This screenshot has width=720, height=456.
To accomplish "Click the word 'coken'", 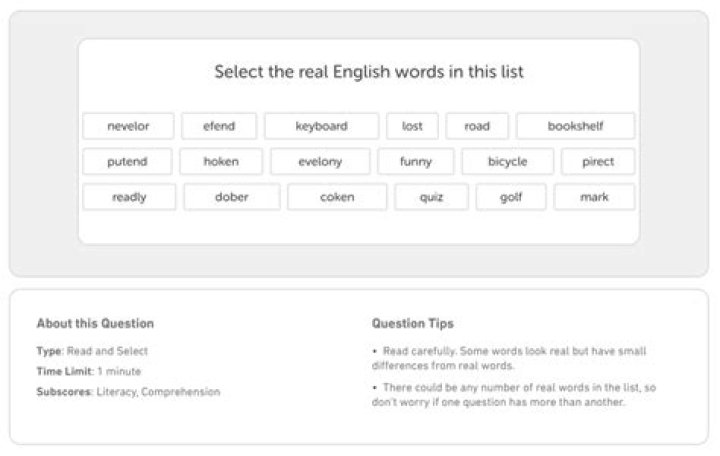I will (x=337, y=197).
